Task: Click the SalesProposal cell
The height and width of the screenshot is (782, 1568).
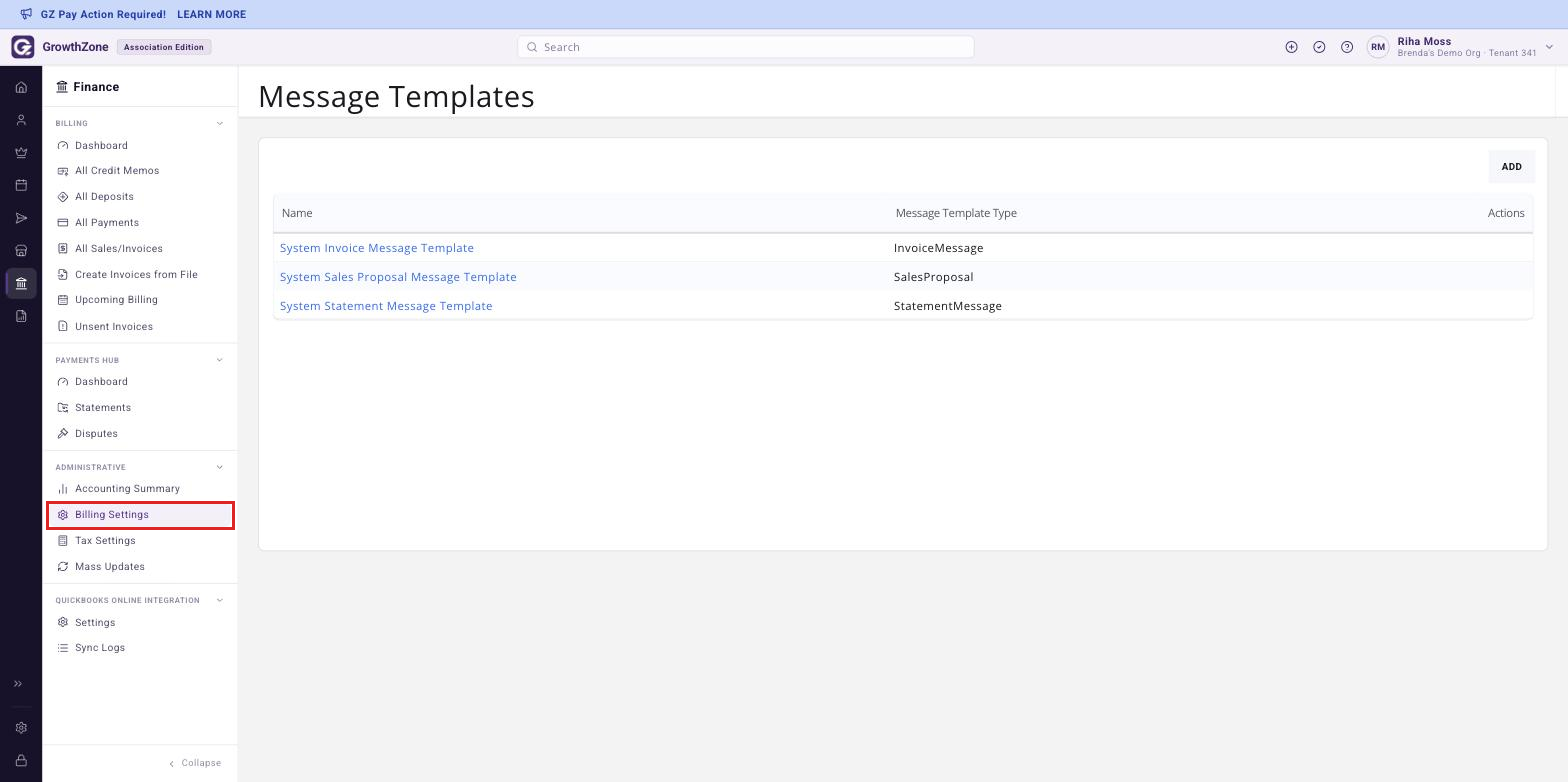Action: [933, 277]
